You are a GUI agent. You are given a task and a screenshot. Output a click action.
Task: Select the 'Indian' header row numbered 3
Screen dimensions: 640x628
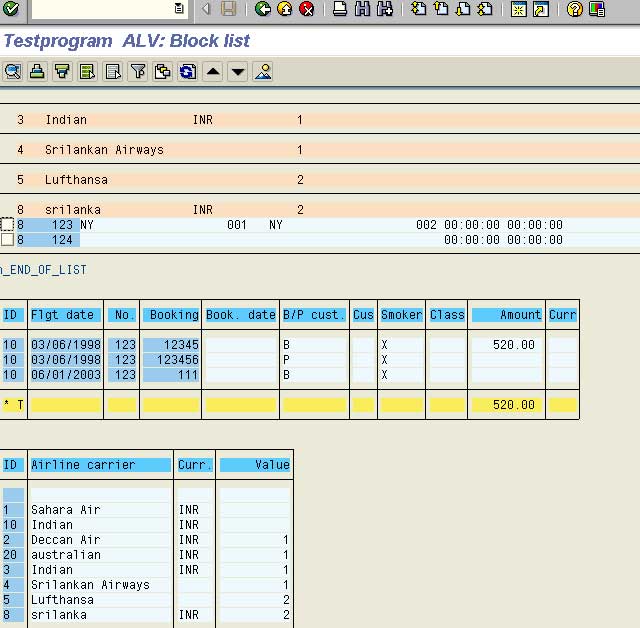coord(320,120)
